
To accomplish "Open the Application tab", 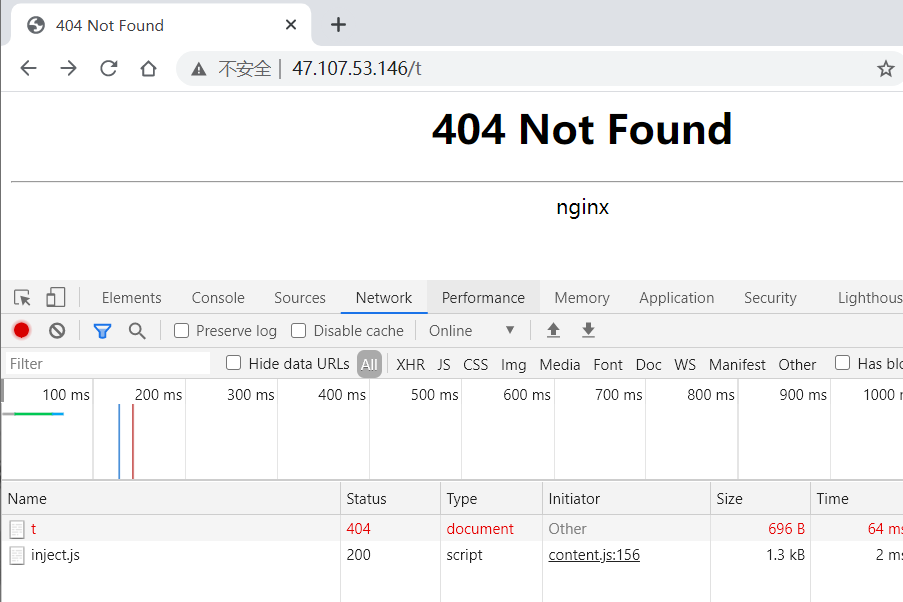I will (x=676, y=298).
